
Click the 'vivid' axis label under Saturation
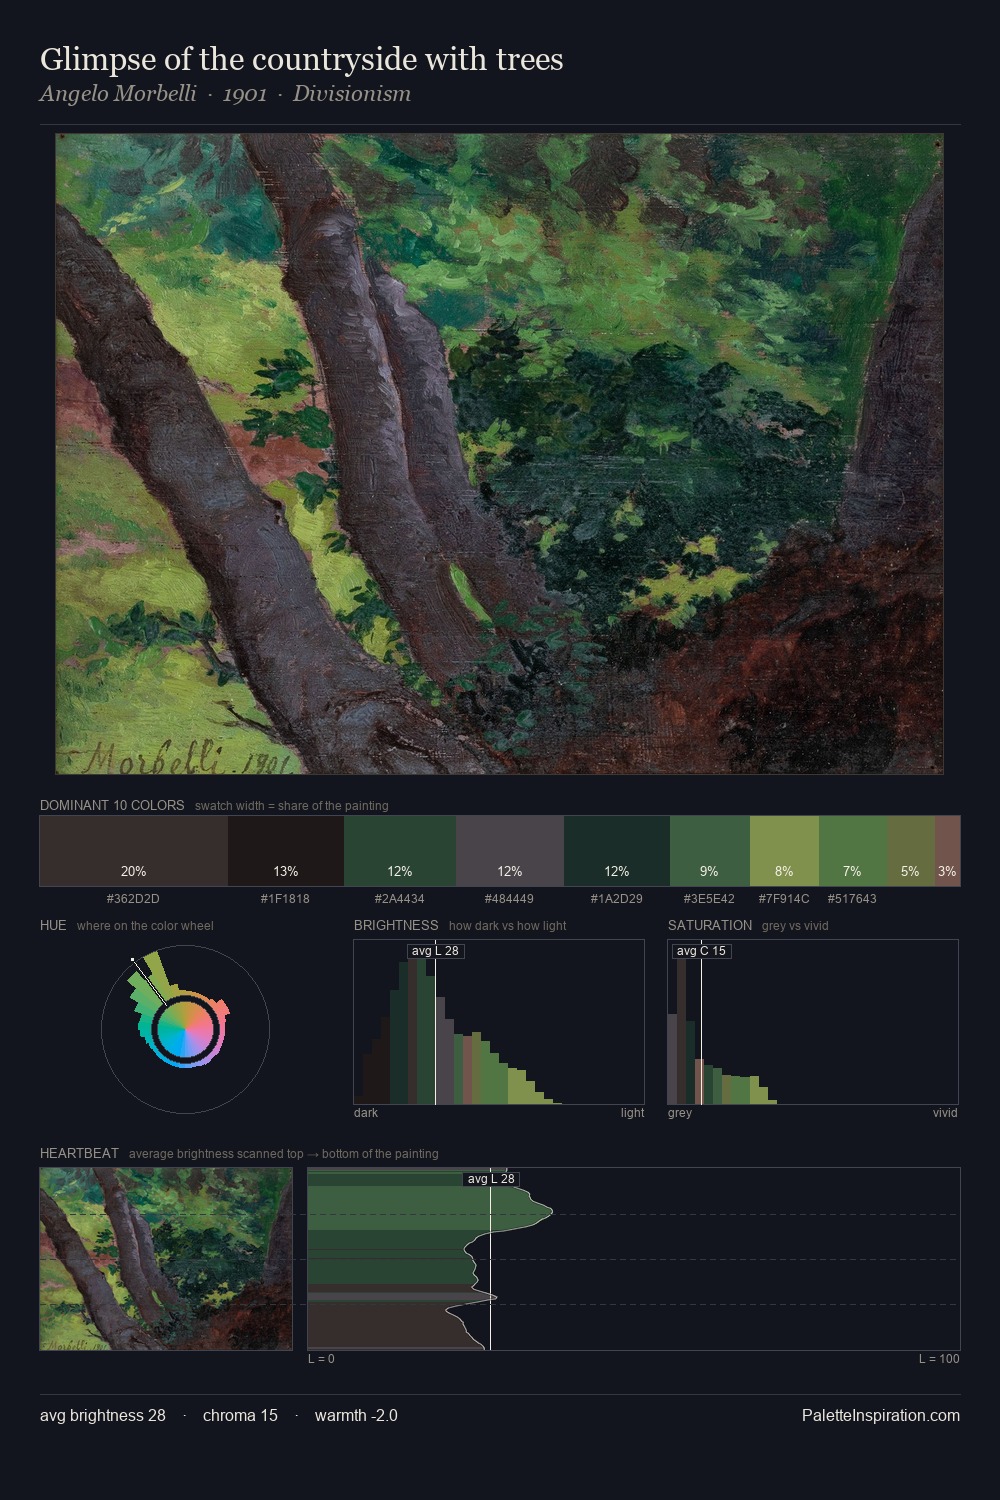[945, 1113]
